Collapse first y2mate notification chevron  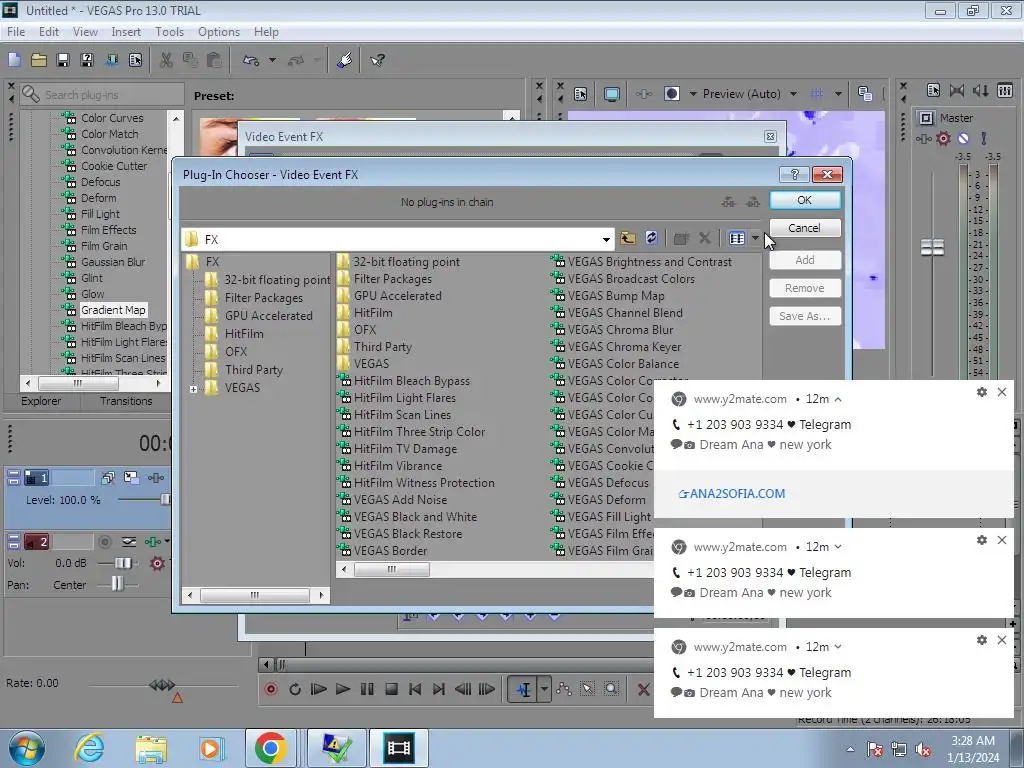coord(838,399)
